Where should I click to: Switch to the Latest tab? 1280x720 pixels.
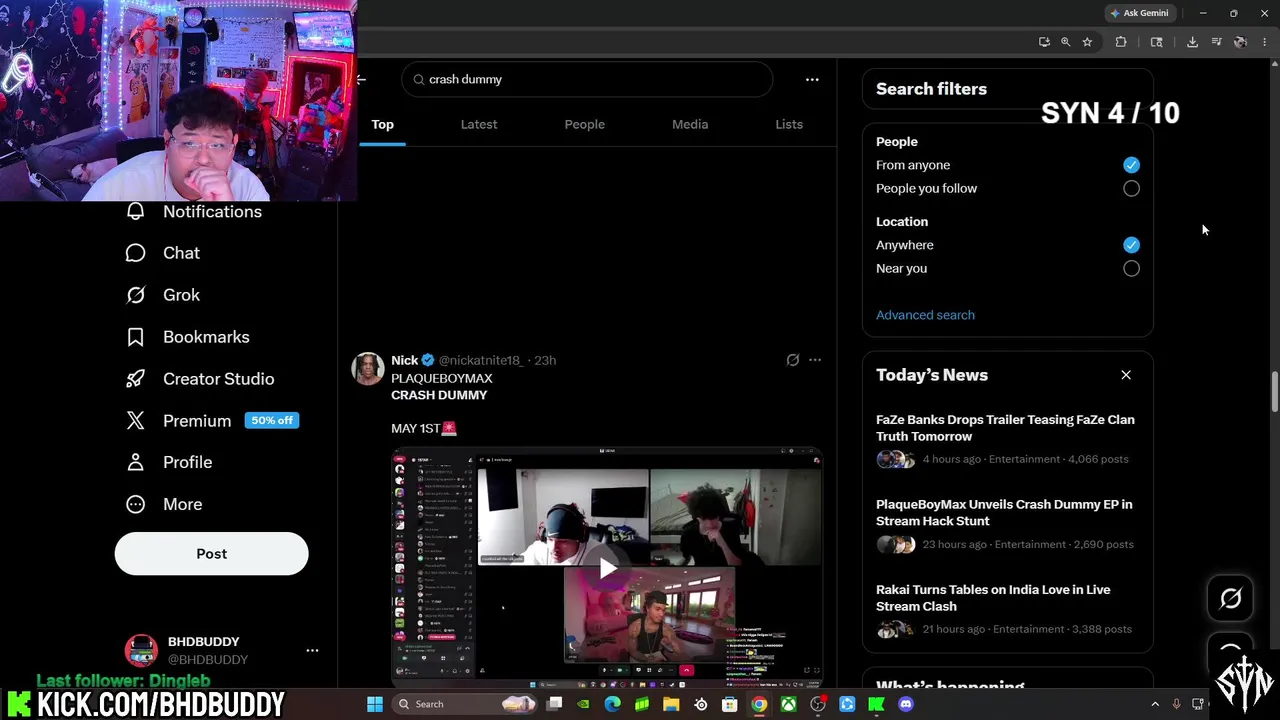(479, 124)
